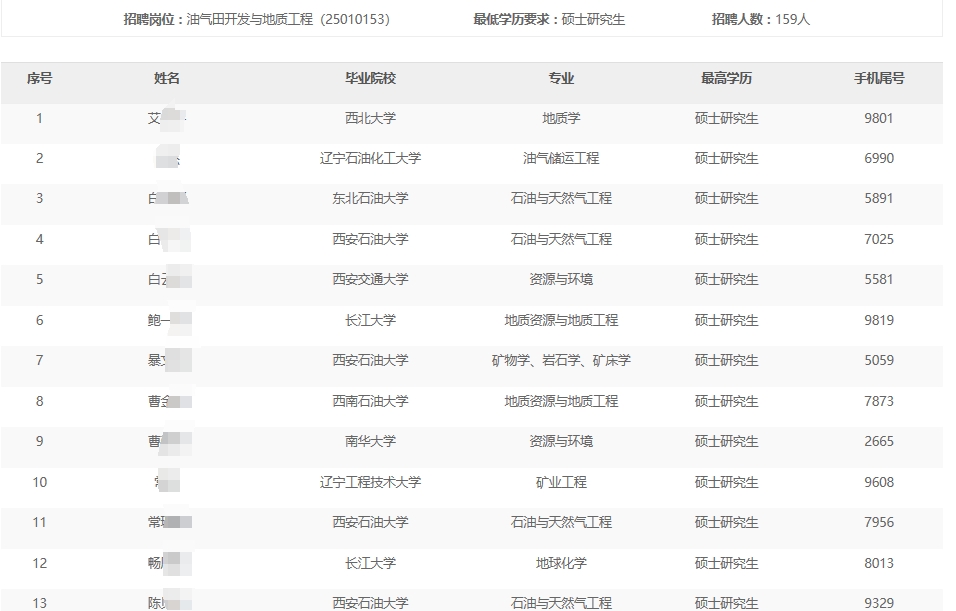Screen dimensions: 956x611
Task: Select the 南华大学 cell
Action: click(370, 441)
